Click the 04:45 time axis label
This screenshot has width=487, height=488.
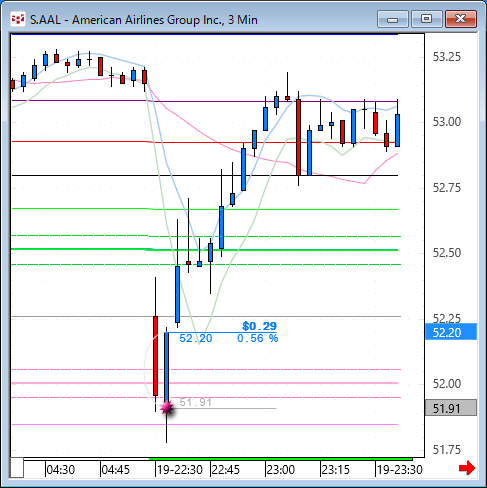(x=115, y=470)
